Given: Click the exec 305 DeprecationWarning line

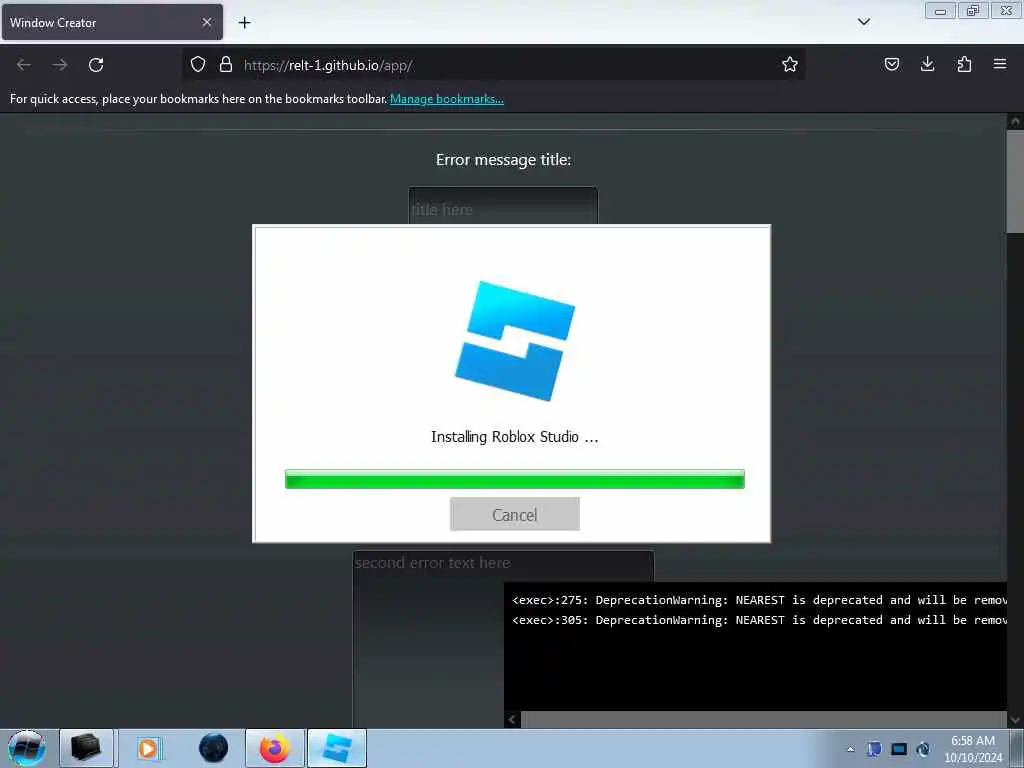Looking at the screenshot, I should click(759, 620).
